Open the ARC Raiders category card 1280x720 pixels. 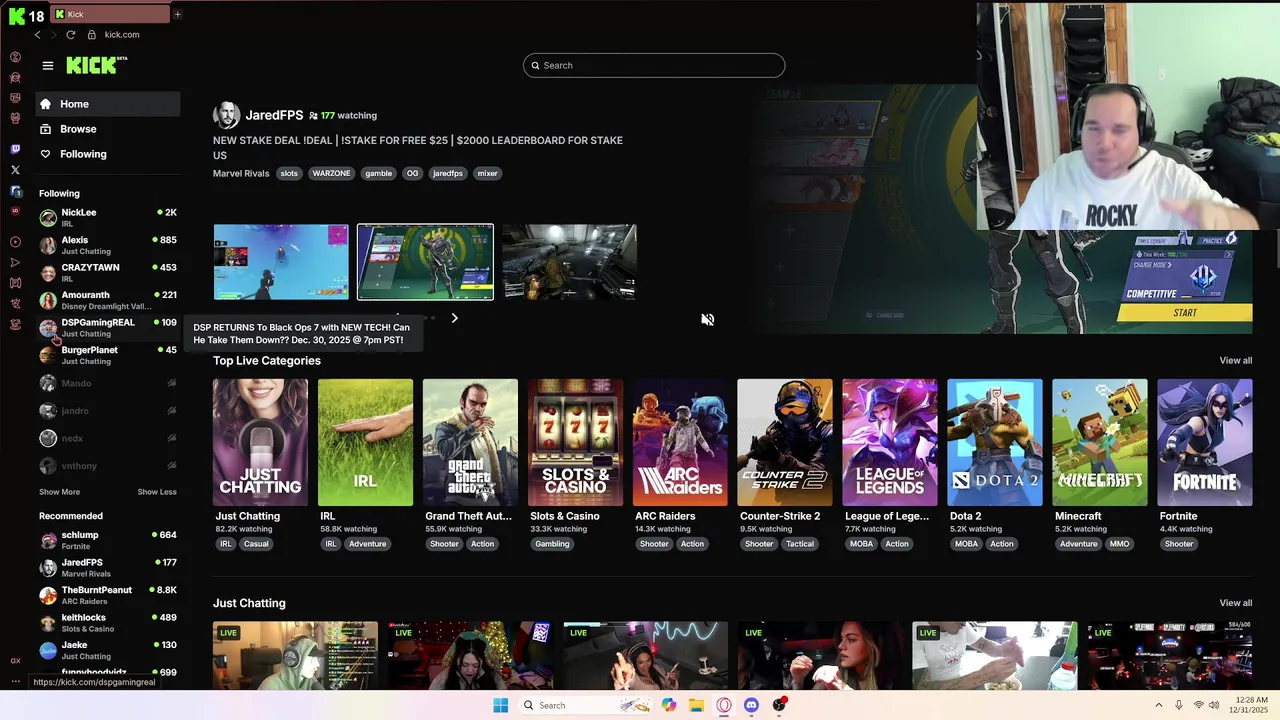tap(680, 442)
